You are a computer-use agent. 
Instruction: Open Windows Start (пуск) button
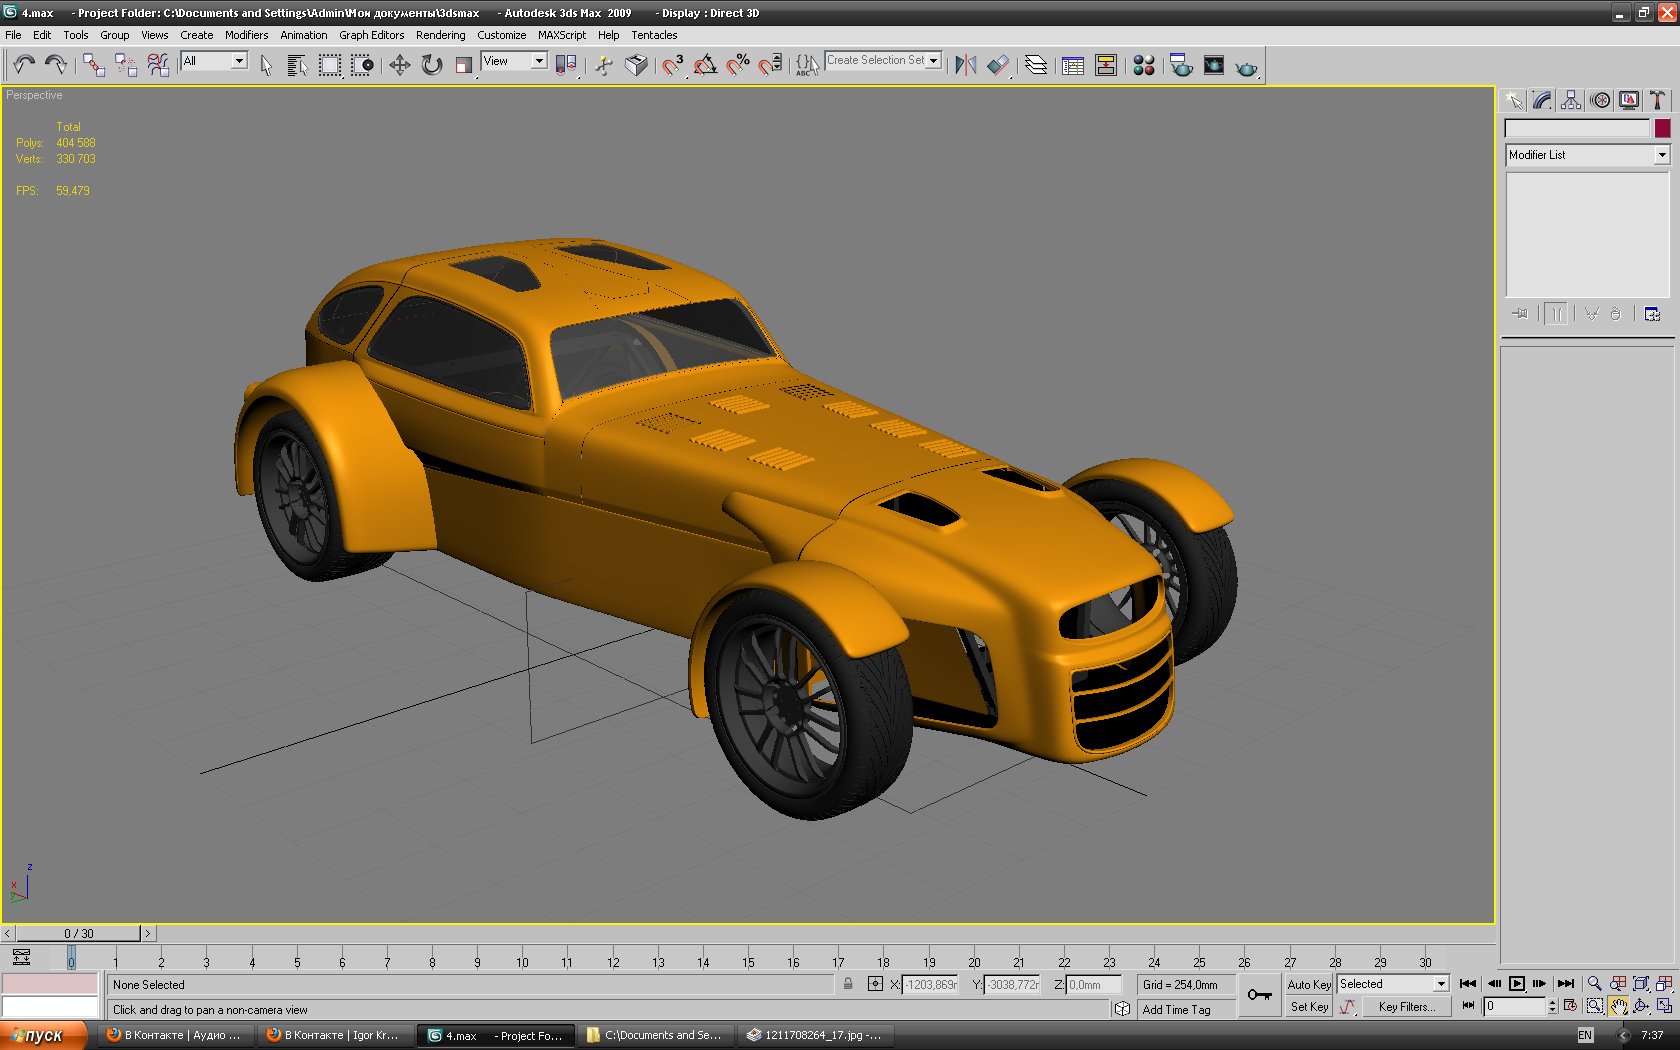coord(44,1035)
